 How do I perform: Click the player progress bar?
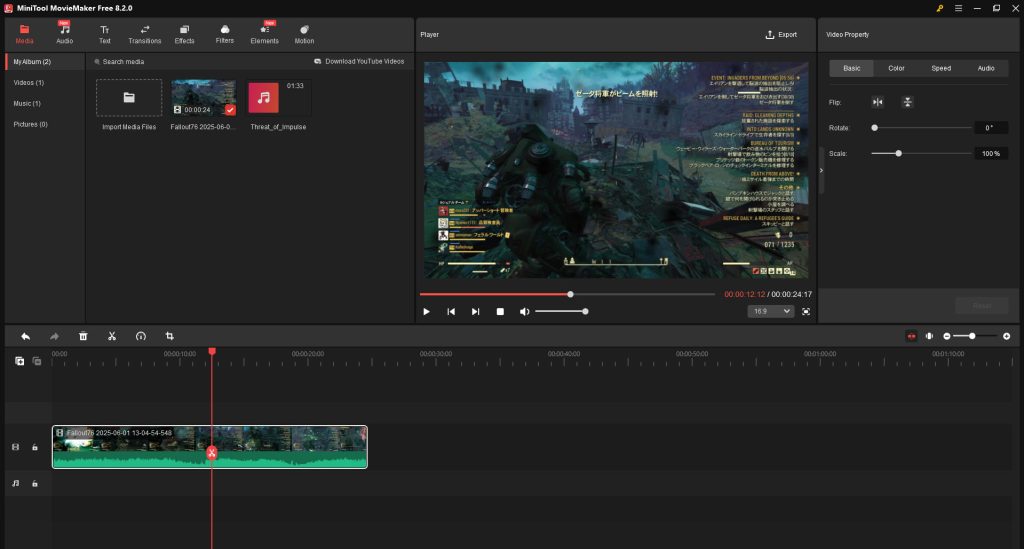coord(567,294)
